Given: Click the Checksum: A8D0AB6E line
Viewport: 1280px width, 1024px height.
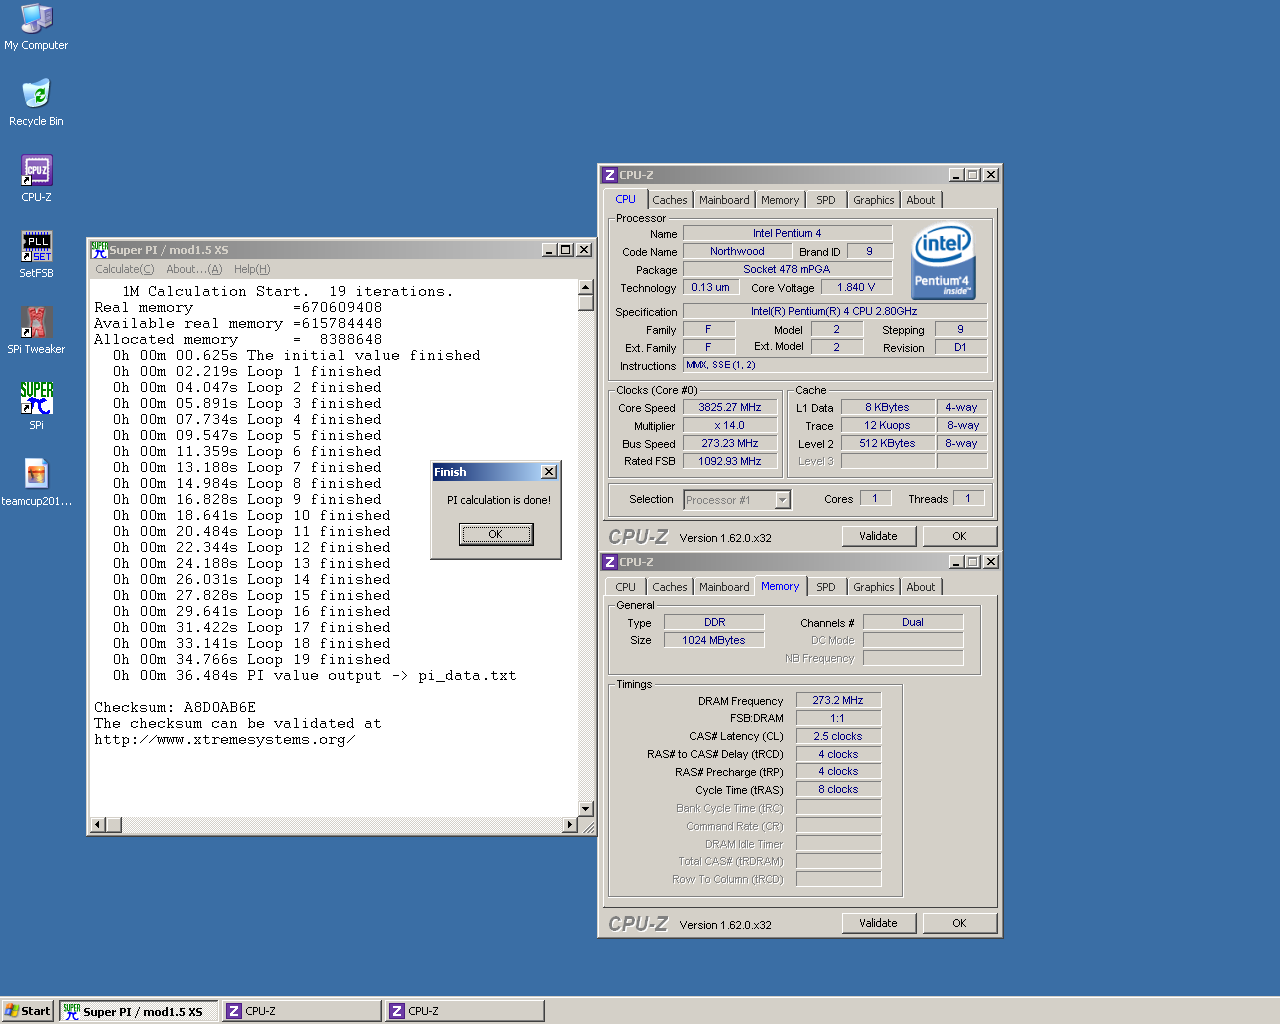Looking at the screenshot, I should click(x=175, y=707).
